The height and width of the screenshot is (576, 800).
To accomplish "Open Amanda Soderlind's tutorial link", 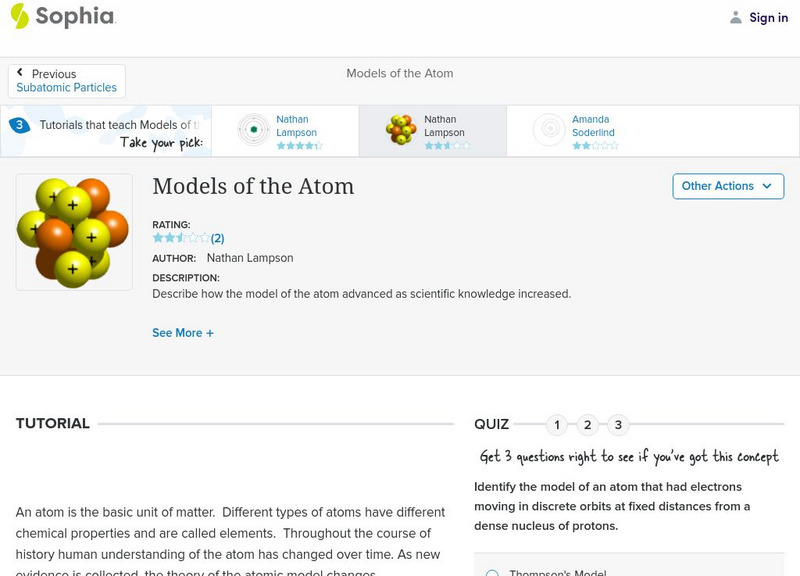I will click(x=593, y=126).
